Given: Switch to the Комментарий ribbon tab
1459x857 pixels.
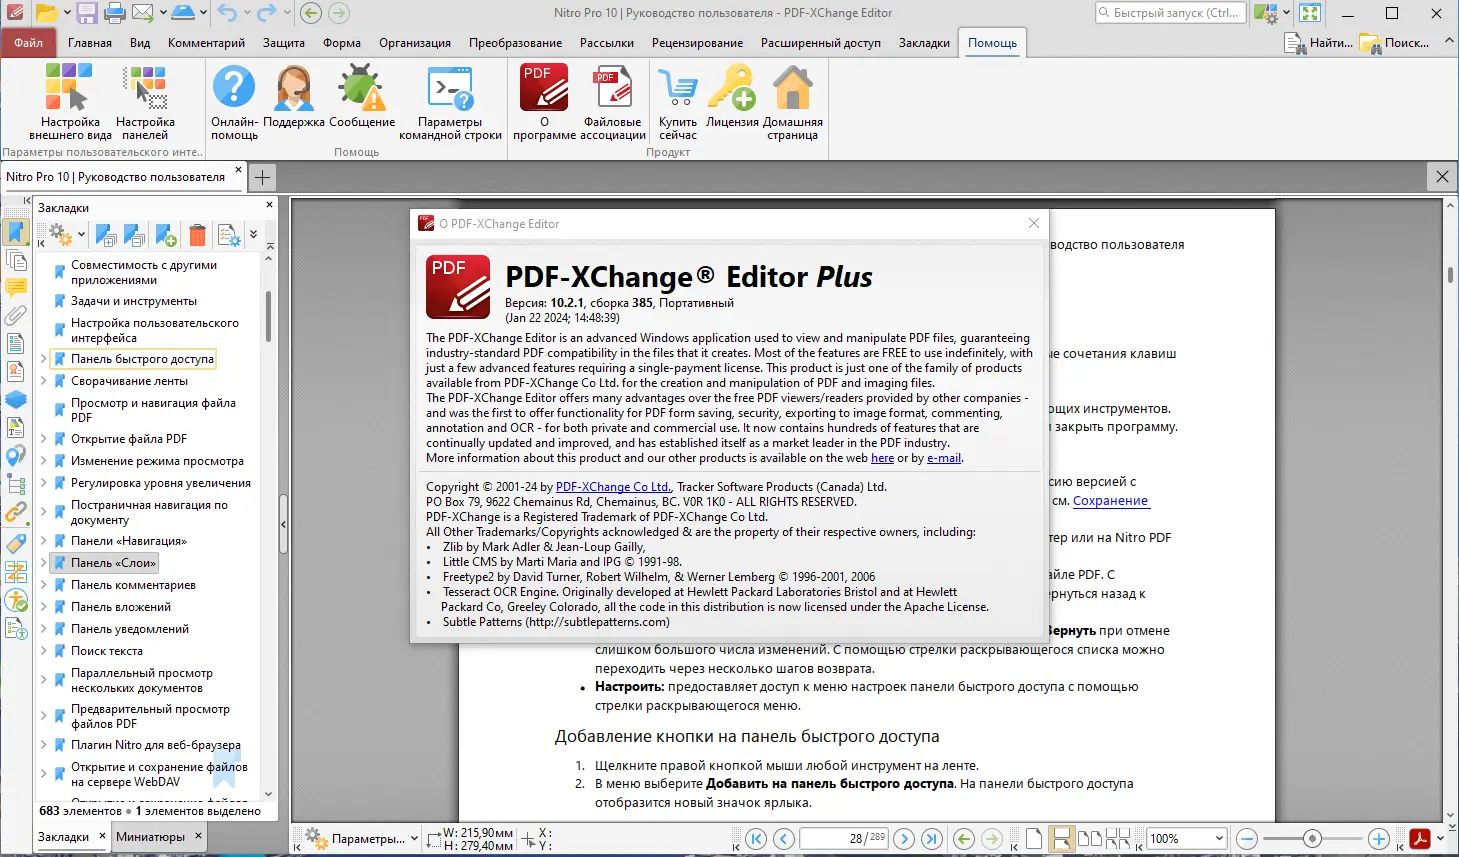Looking at the screenshot, I should [206, 43].
